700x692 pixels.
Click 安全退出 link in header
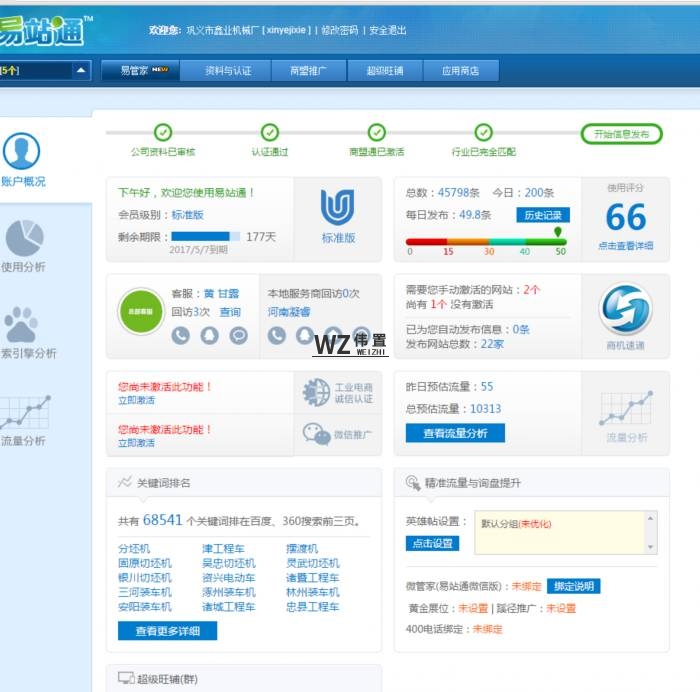click(x=388, y=30)
